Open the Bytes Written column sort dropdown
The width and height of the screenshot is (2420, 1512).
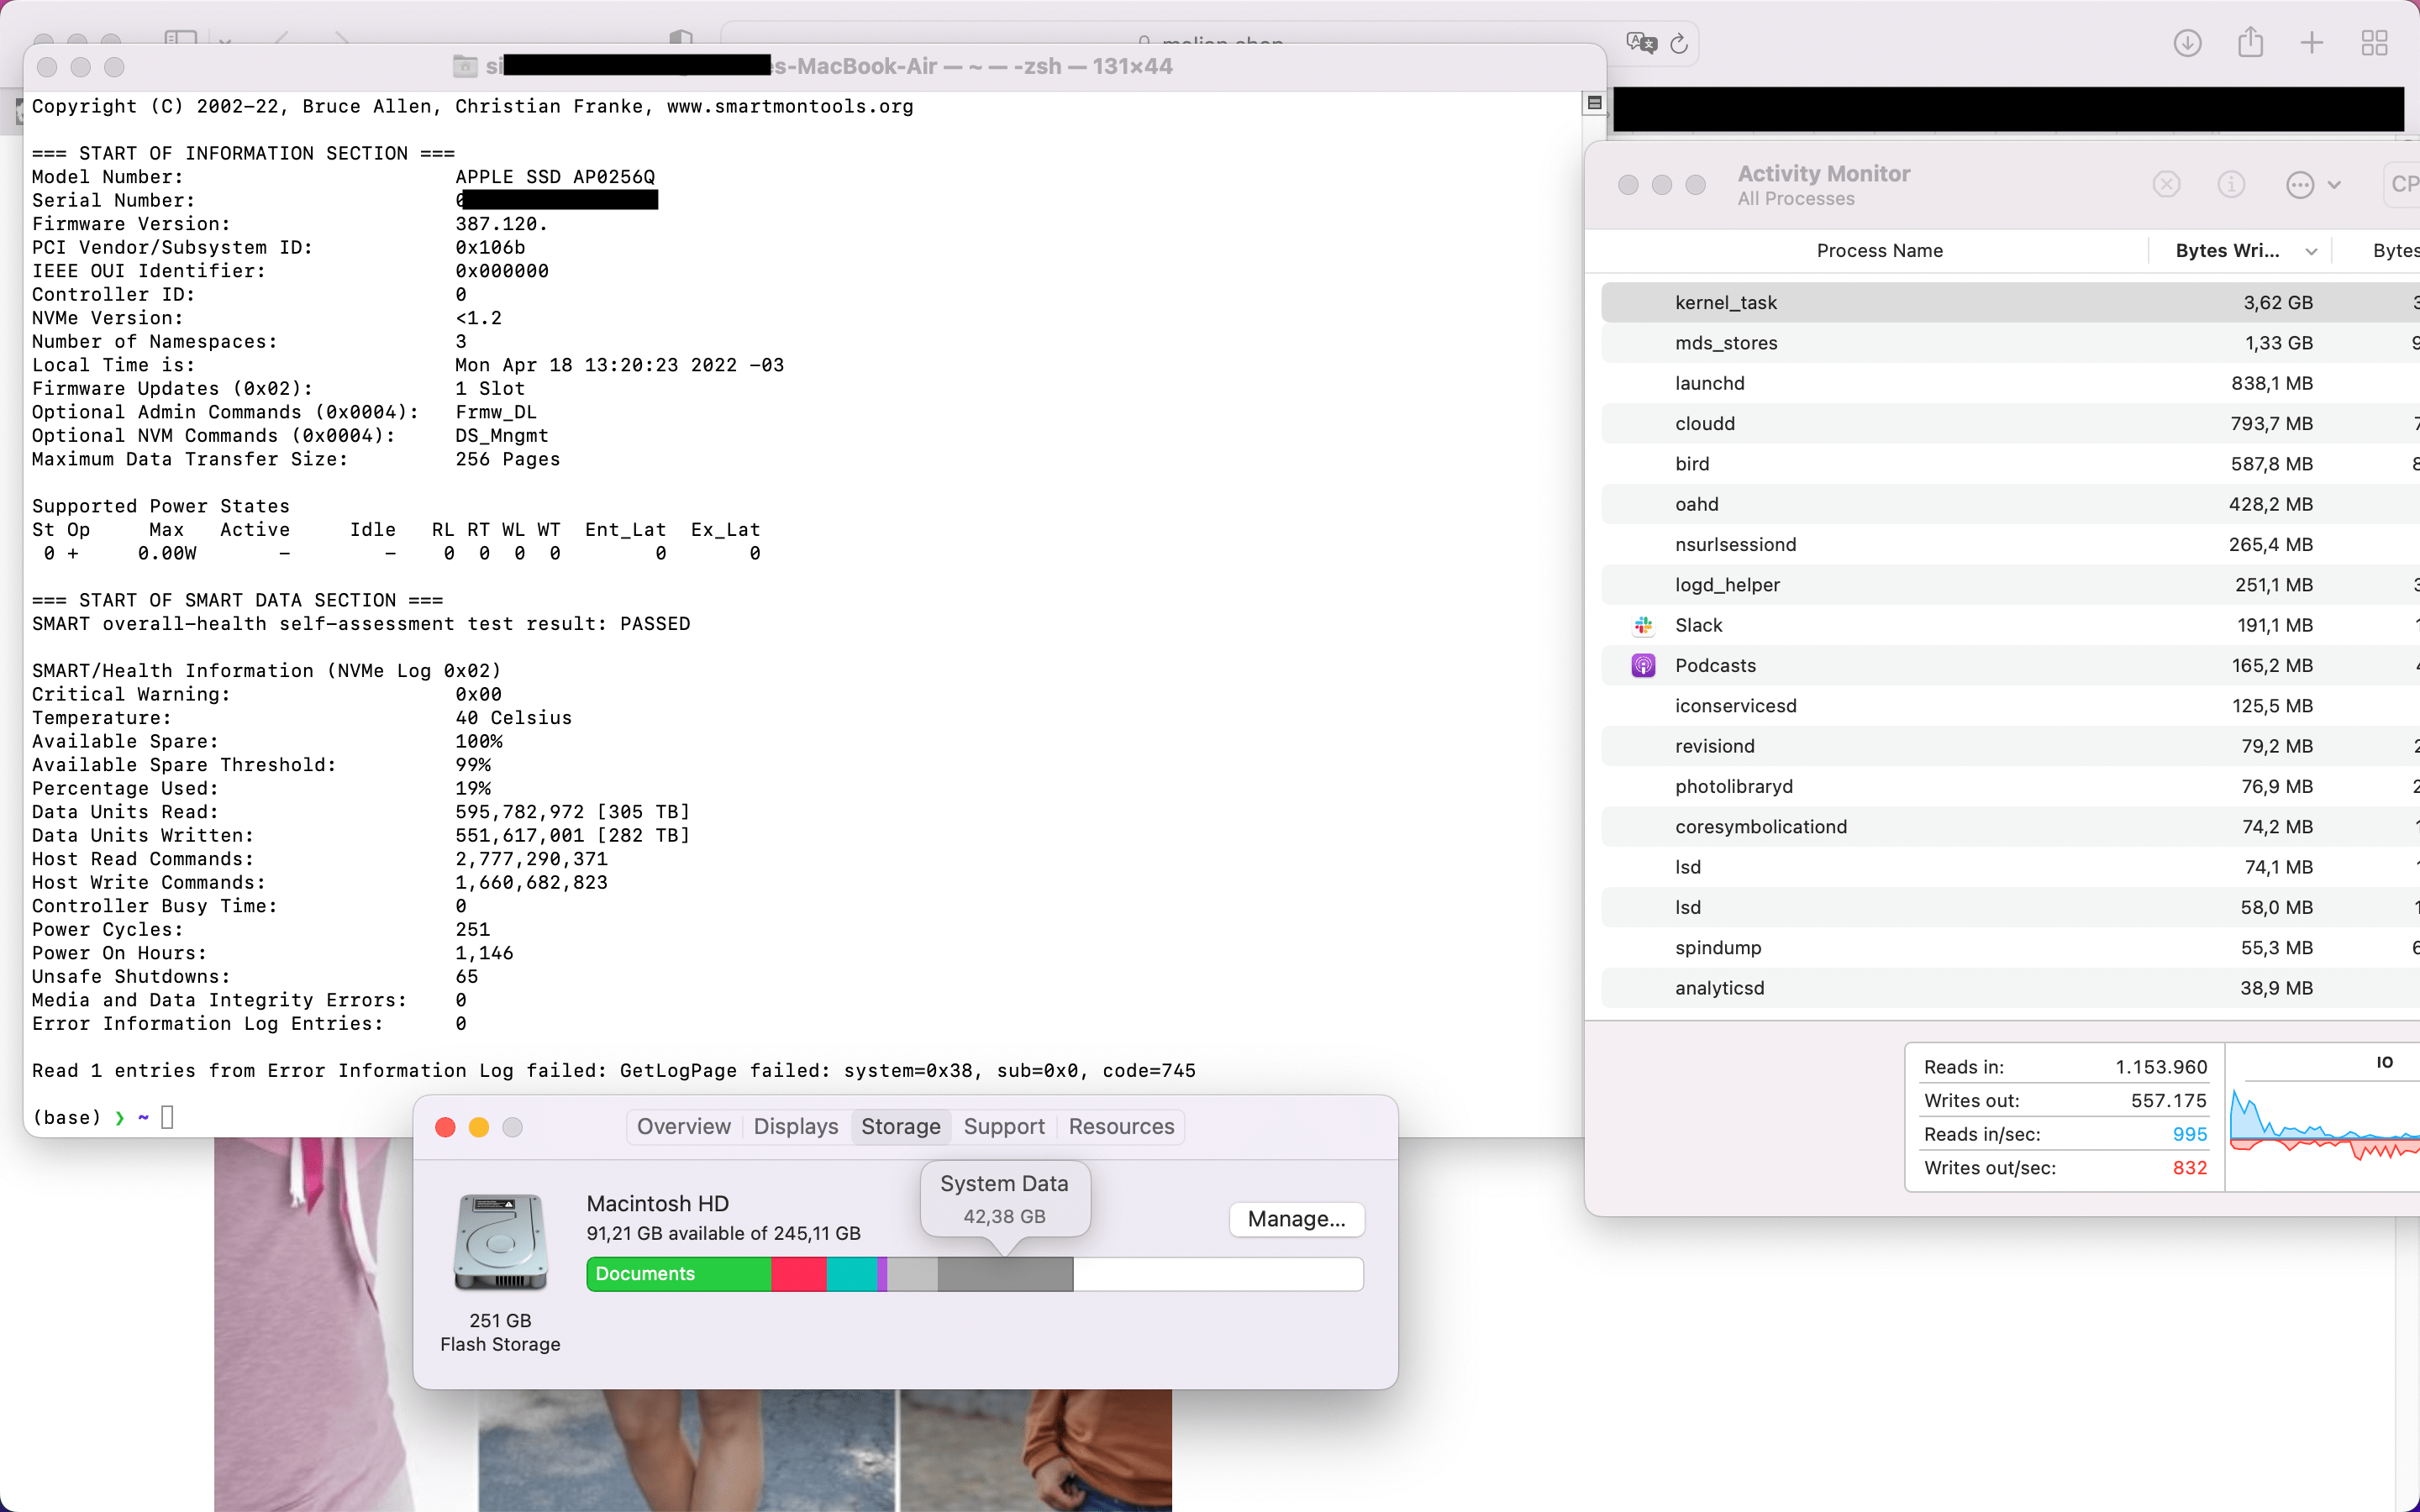click(x=2313, y=250)
